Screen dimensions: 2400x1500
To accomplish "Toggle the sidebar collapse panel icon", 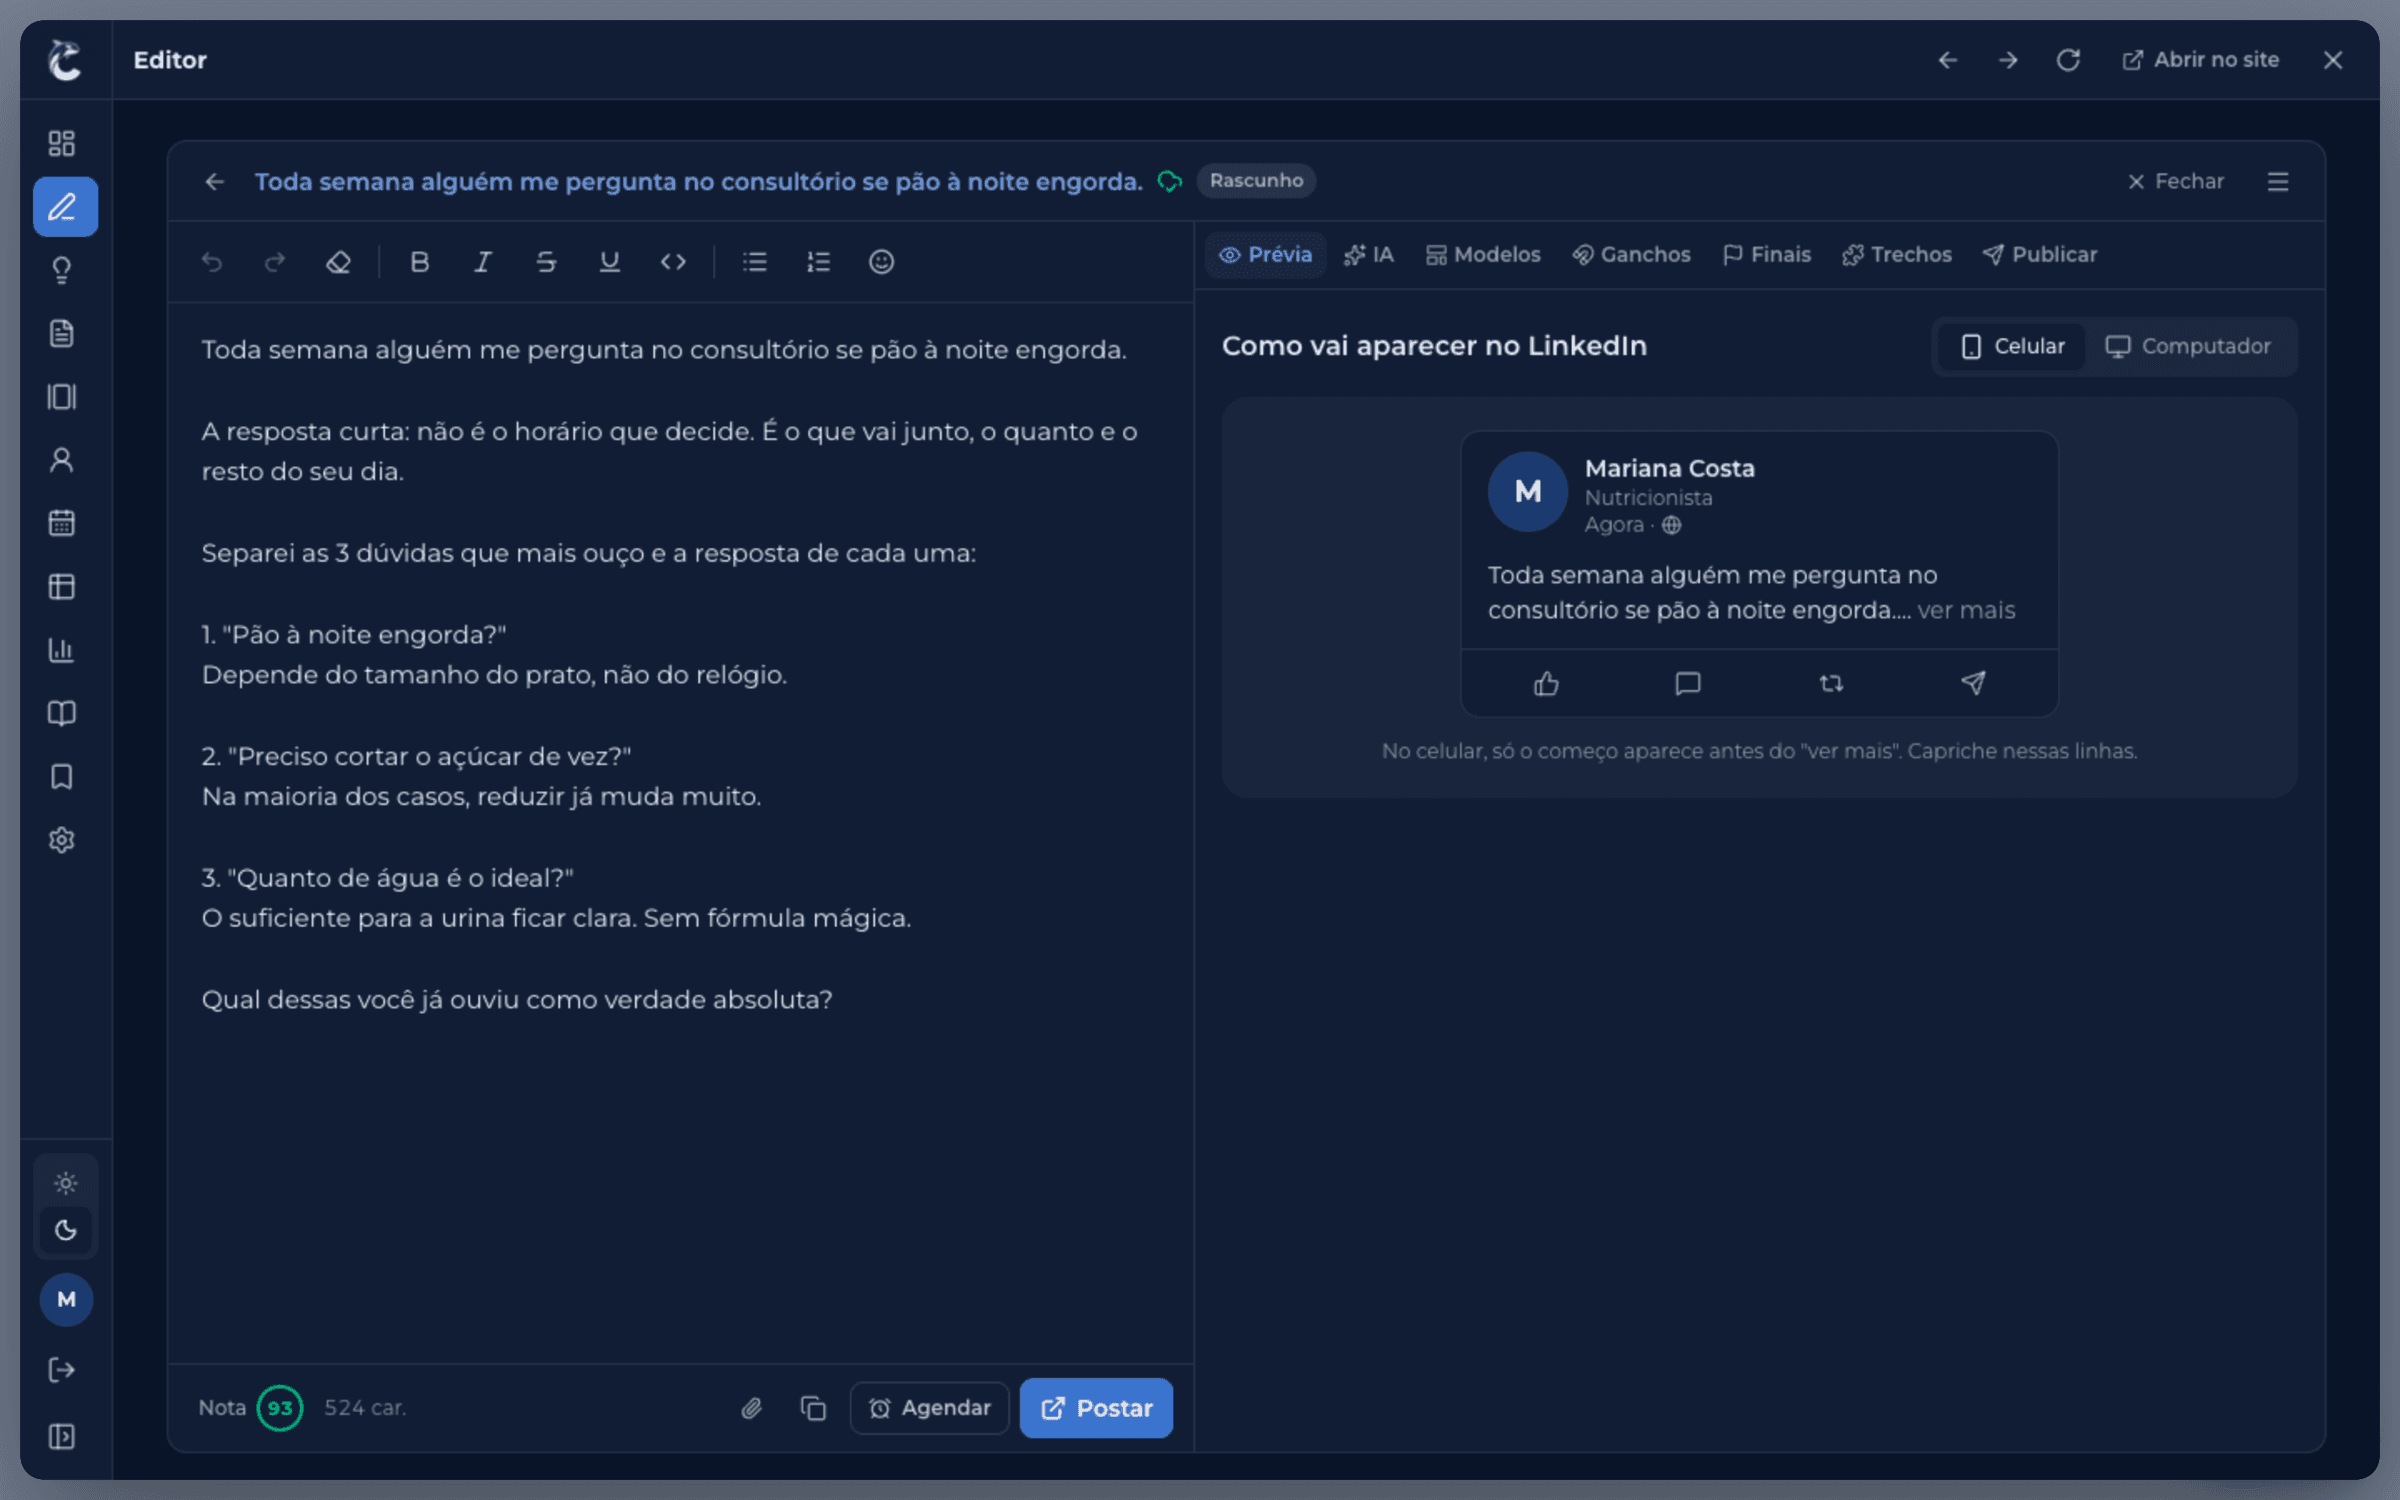I will [62, 1436].
